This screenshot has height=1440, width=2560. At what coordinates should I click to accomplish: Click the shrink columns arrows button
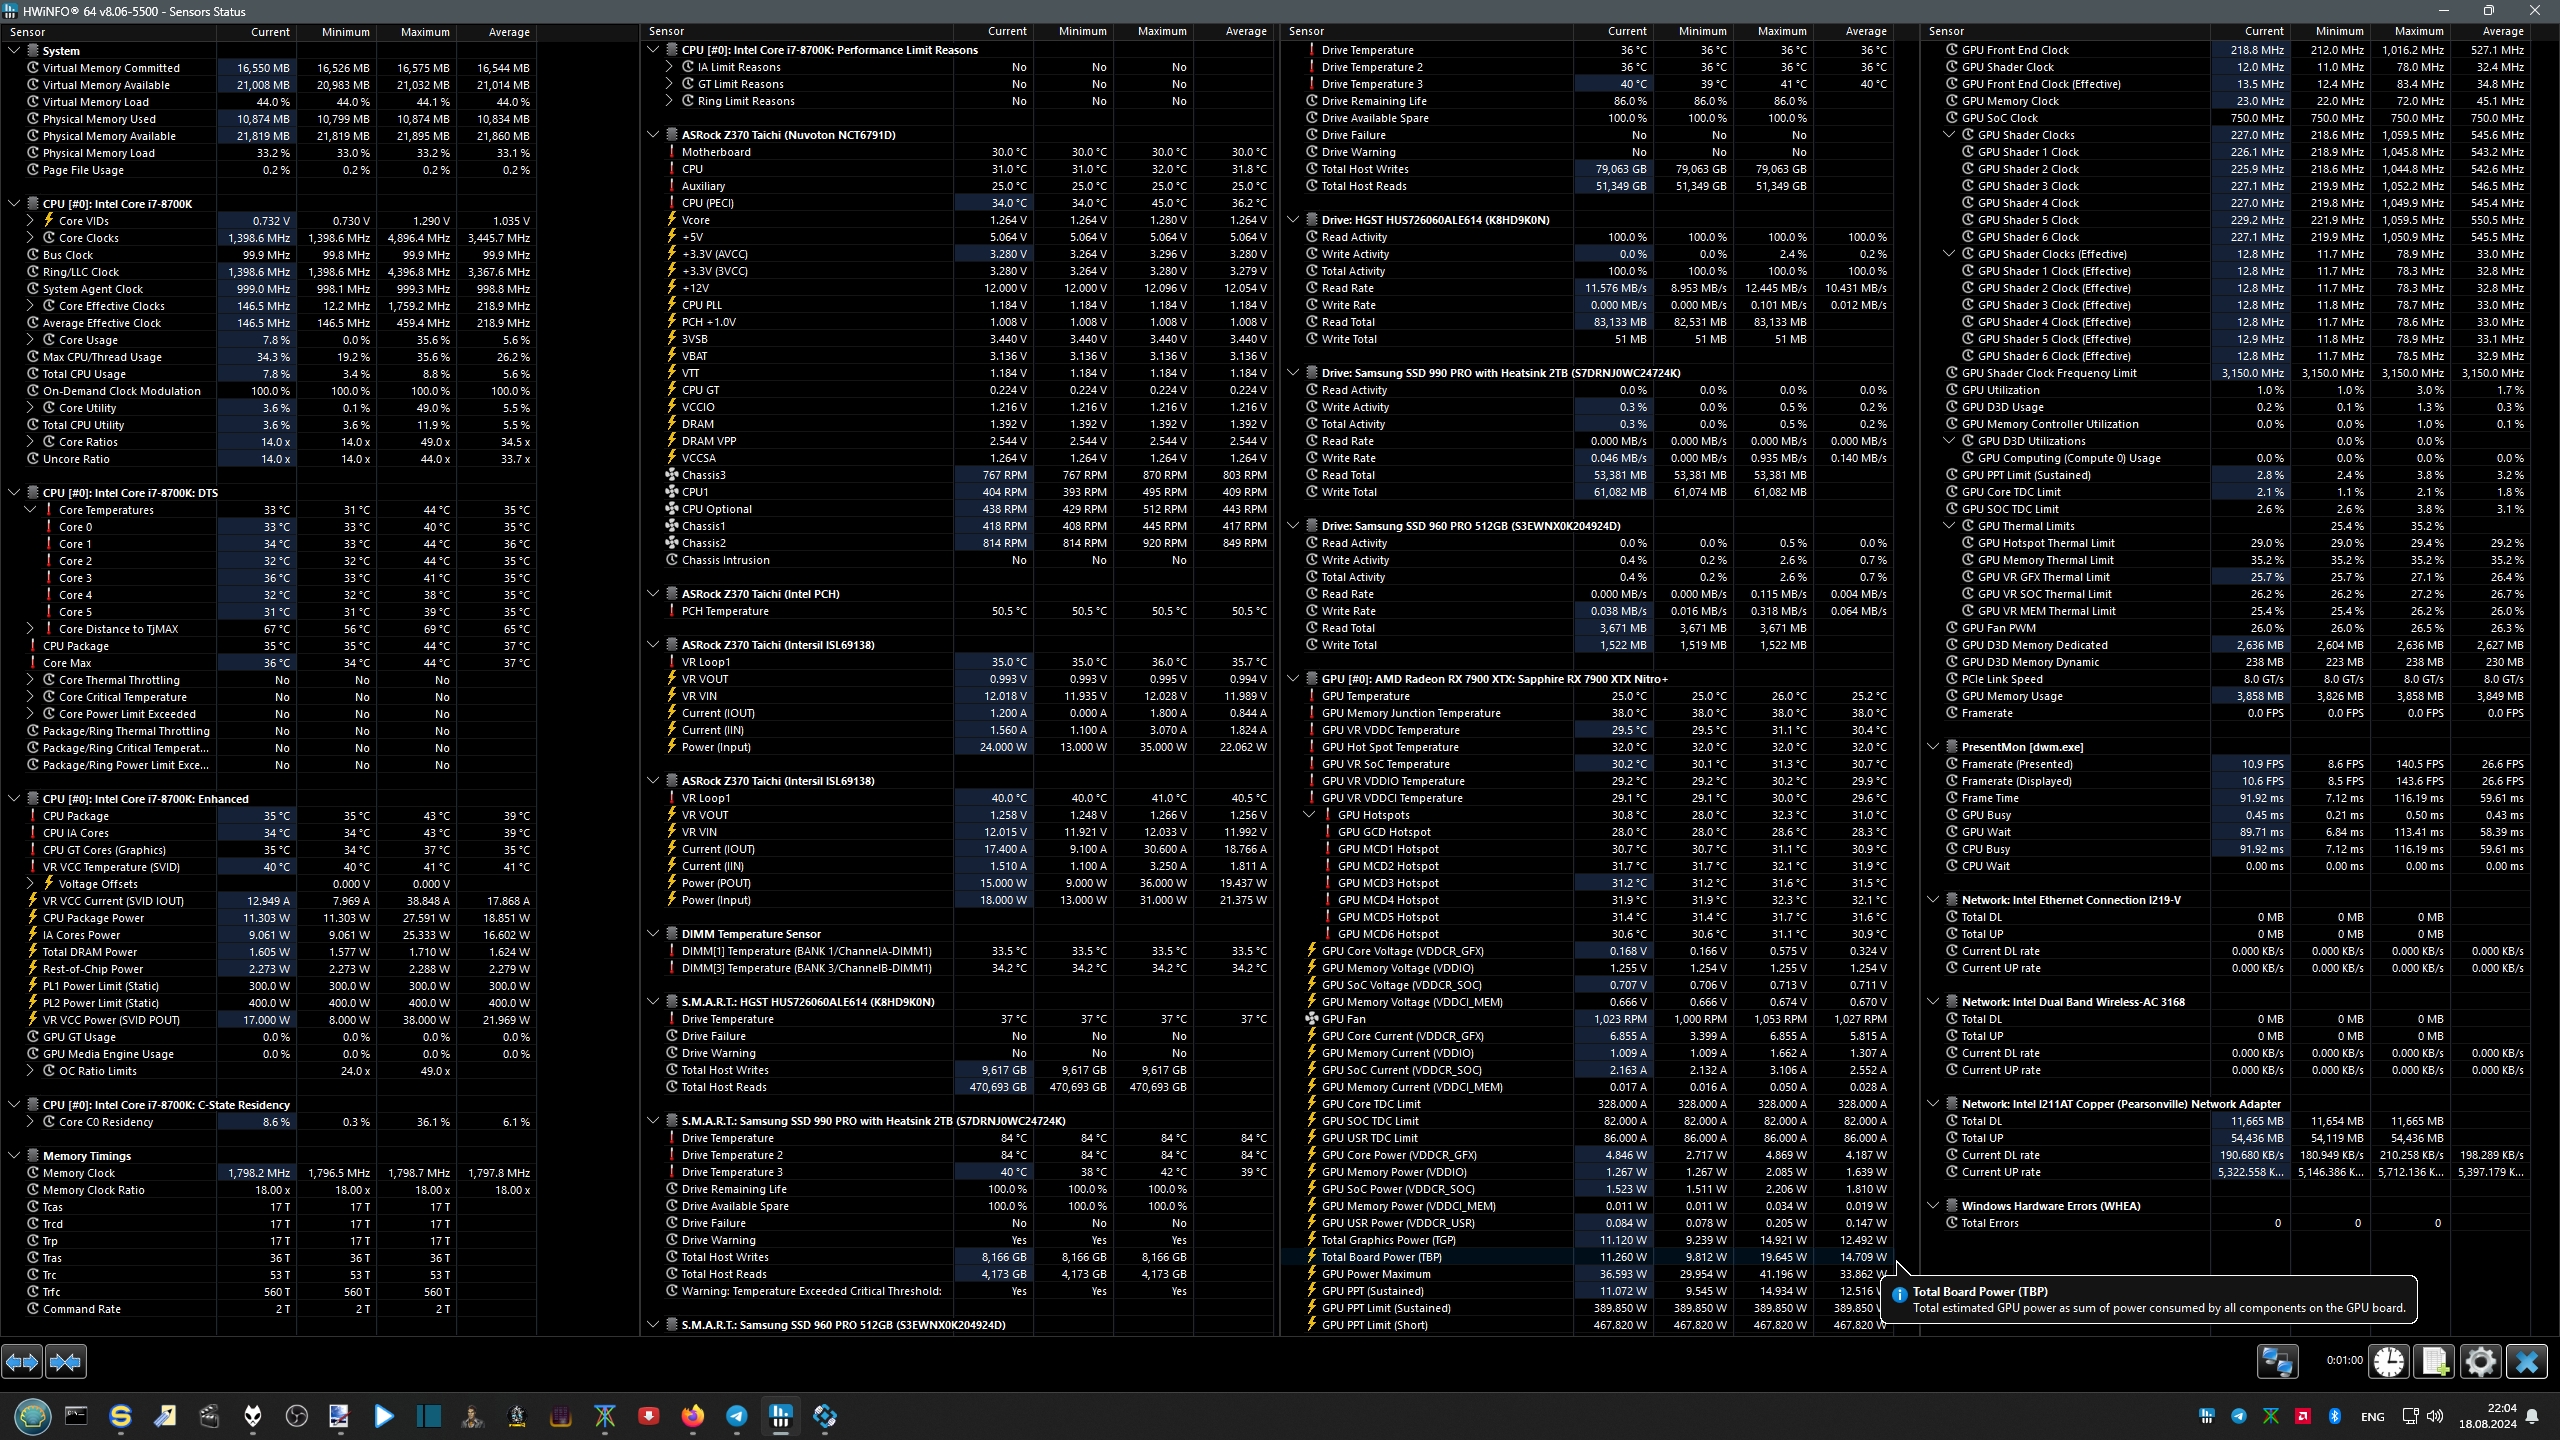point(66,1361)
